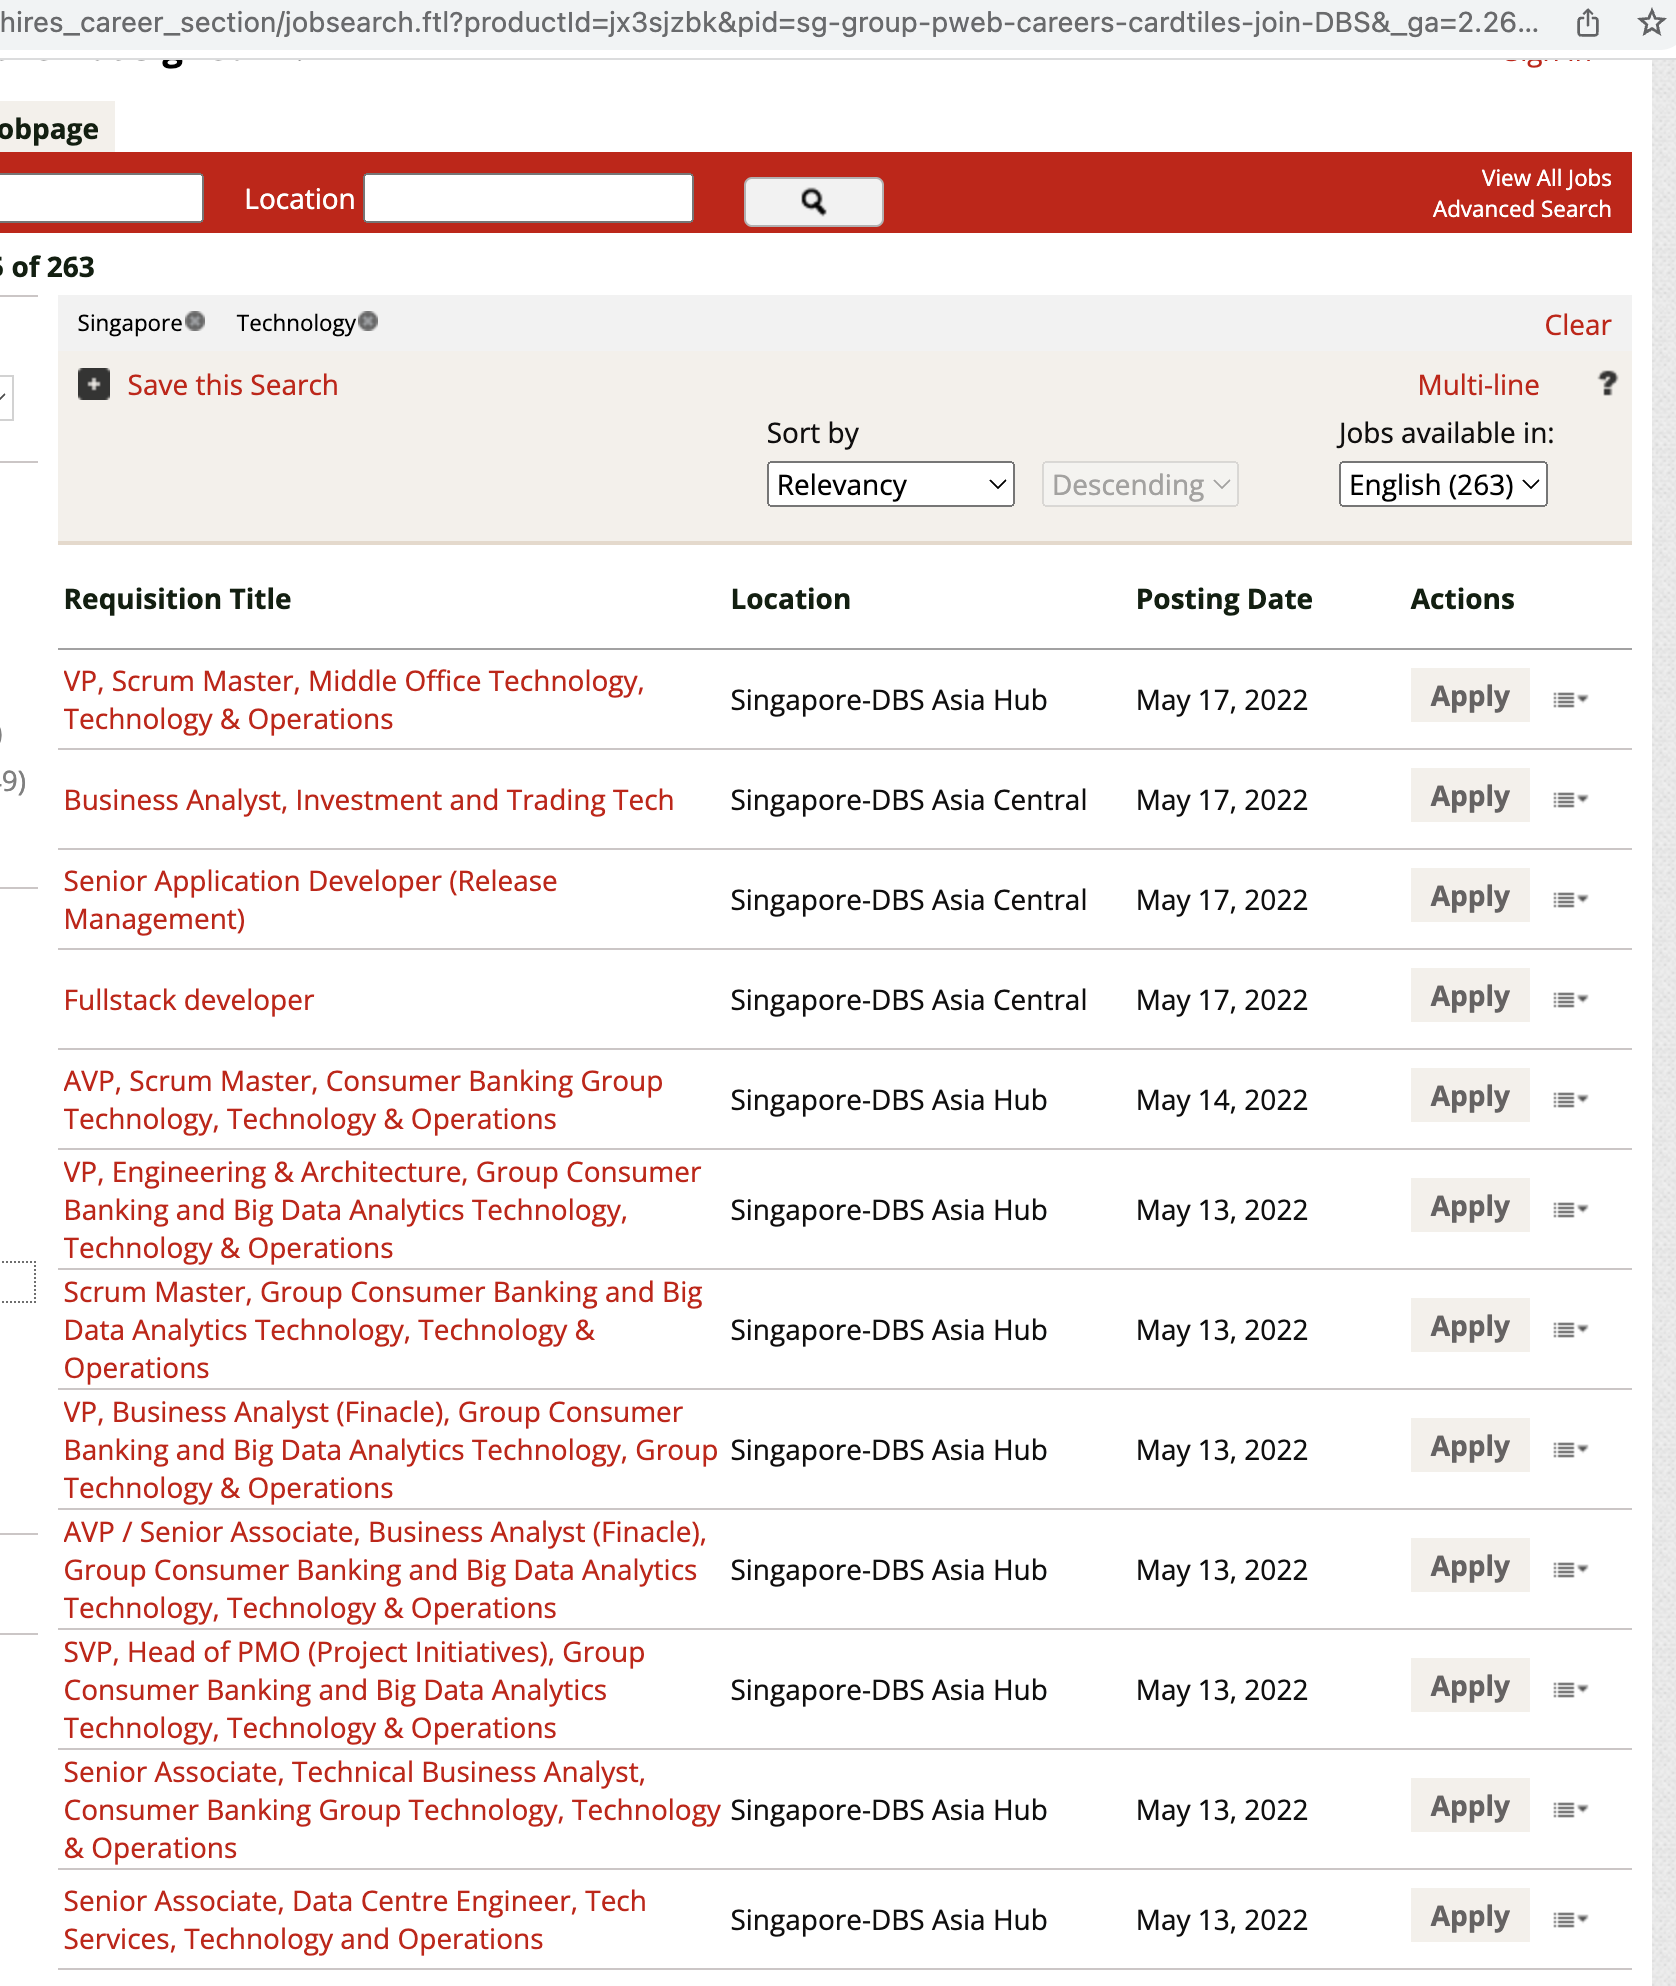Viewport: 1676px width, 1986px height.
Task: Open VP, Engineering & Architecture listing
Action: point(382,1210)
